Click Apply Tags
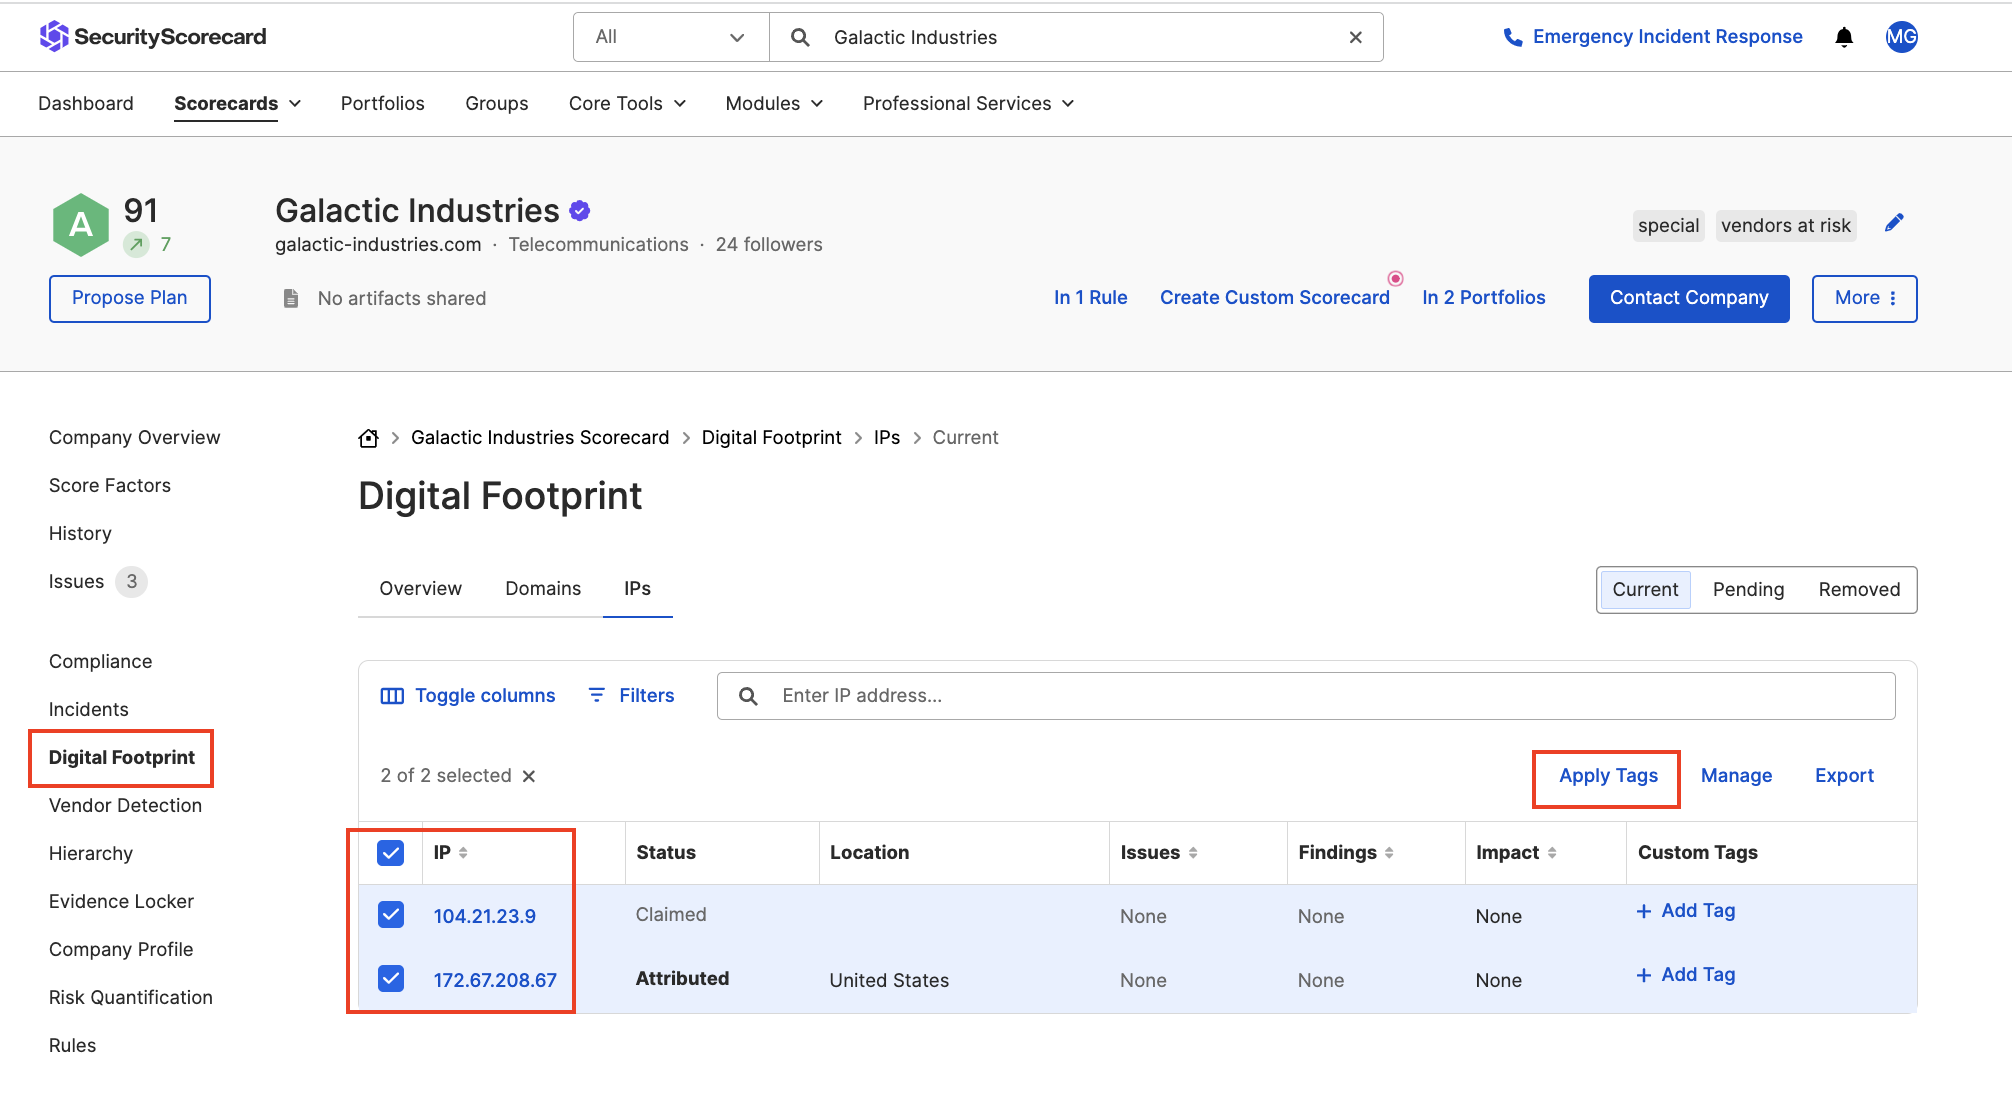2012x1098 pixels. pos(1608,776)
